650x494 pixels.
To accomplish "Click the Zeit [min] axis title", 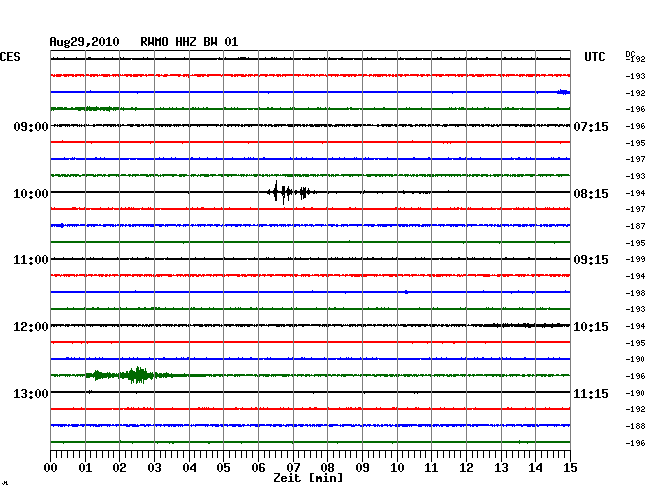I will point(308,478).
